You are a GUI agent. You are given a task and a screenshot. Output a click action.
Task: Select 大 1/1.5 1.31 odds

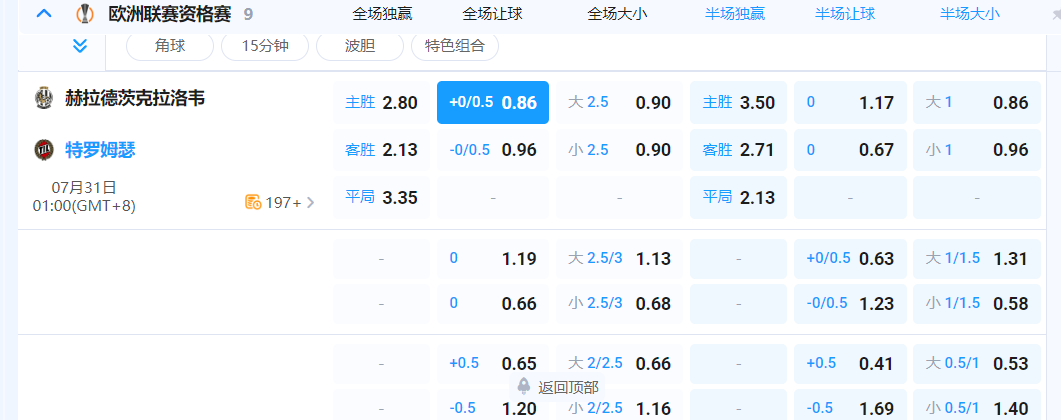(977, 258)
